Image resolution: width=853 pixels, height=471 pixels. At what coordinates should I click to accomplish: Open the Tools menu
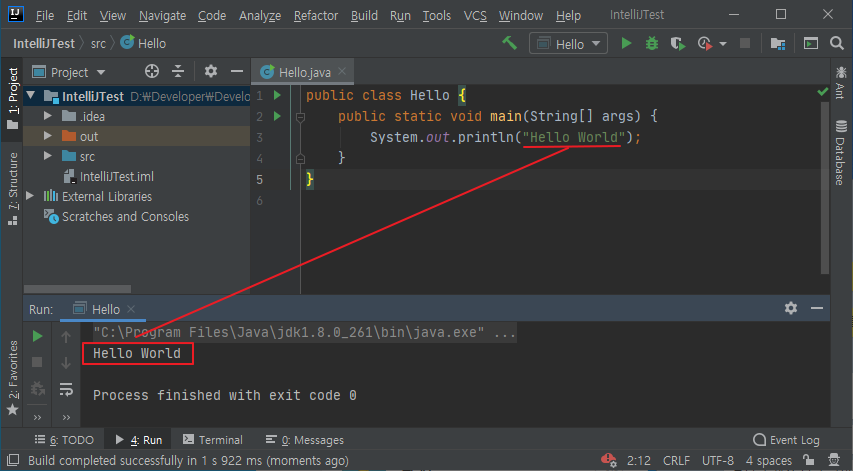(437, 16)
